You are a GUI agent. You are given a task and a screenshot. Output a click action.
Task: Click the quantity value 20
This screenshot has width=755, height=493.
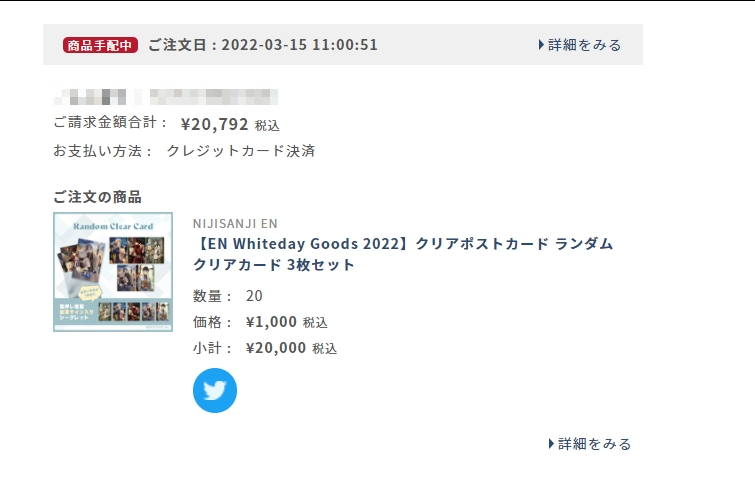click(x=254, y=296)
